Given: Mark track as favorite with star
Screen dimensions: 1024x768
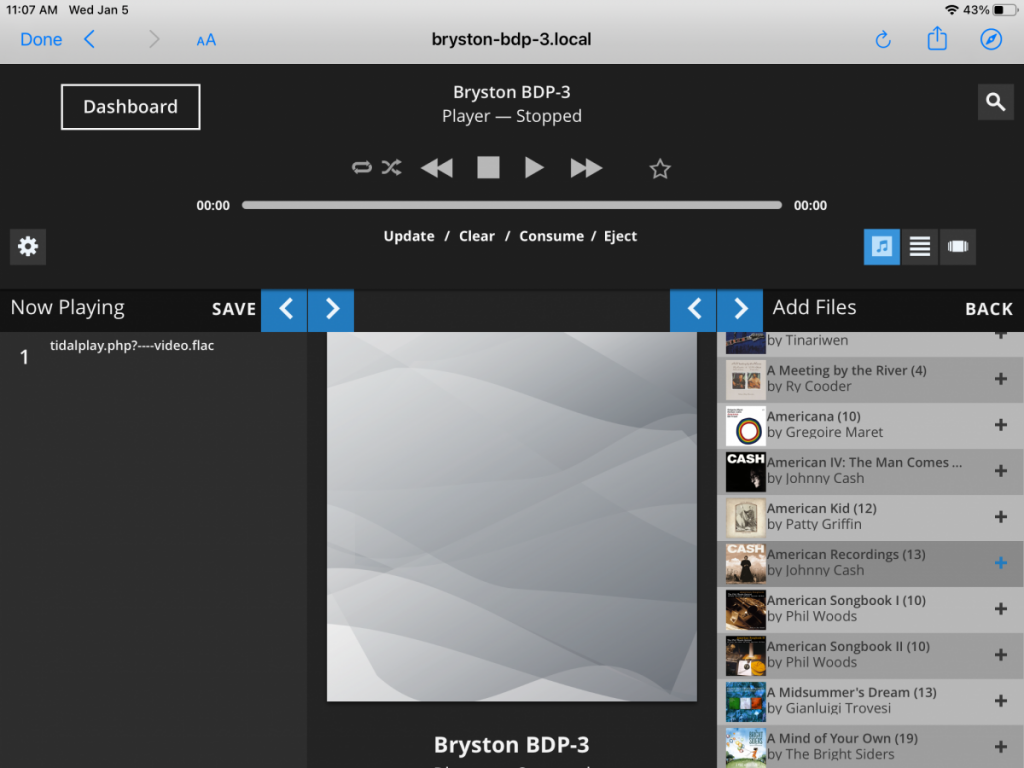Looking at the screenshot, I should pyautogui.click(x=660, y=169).
